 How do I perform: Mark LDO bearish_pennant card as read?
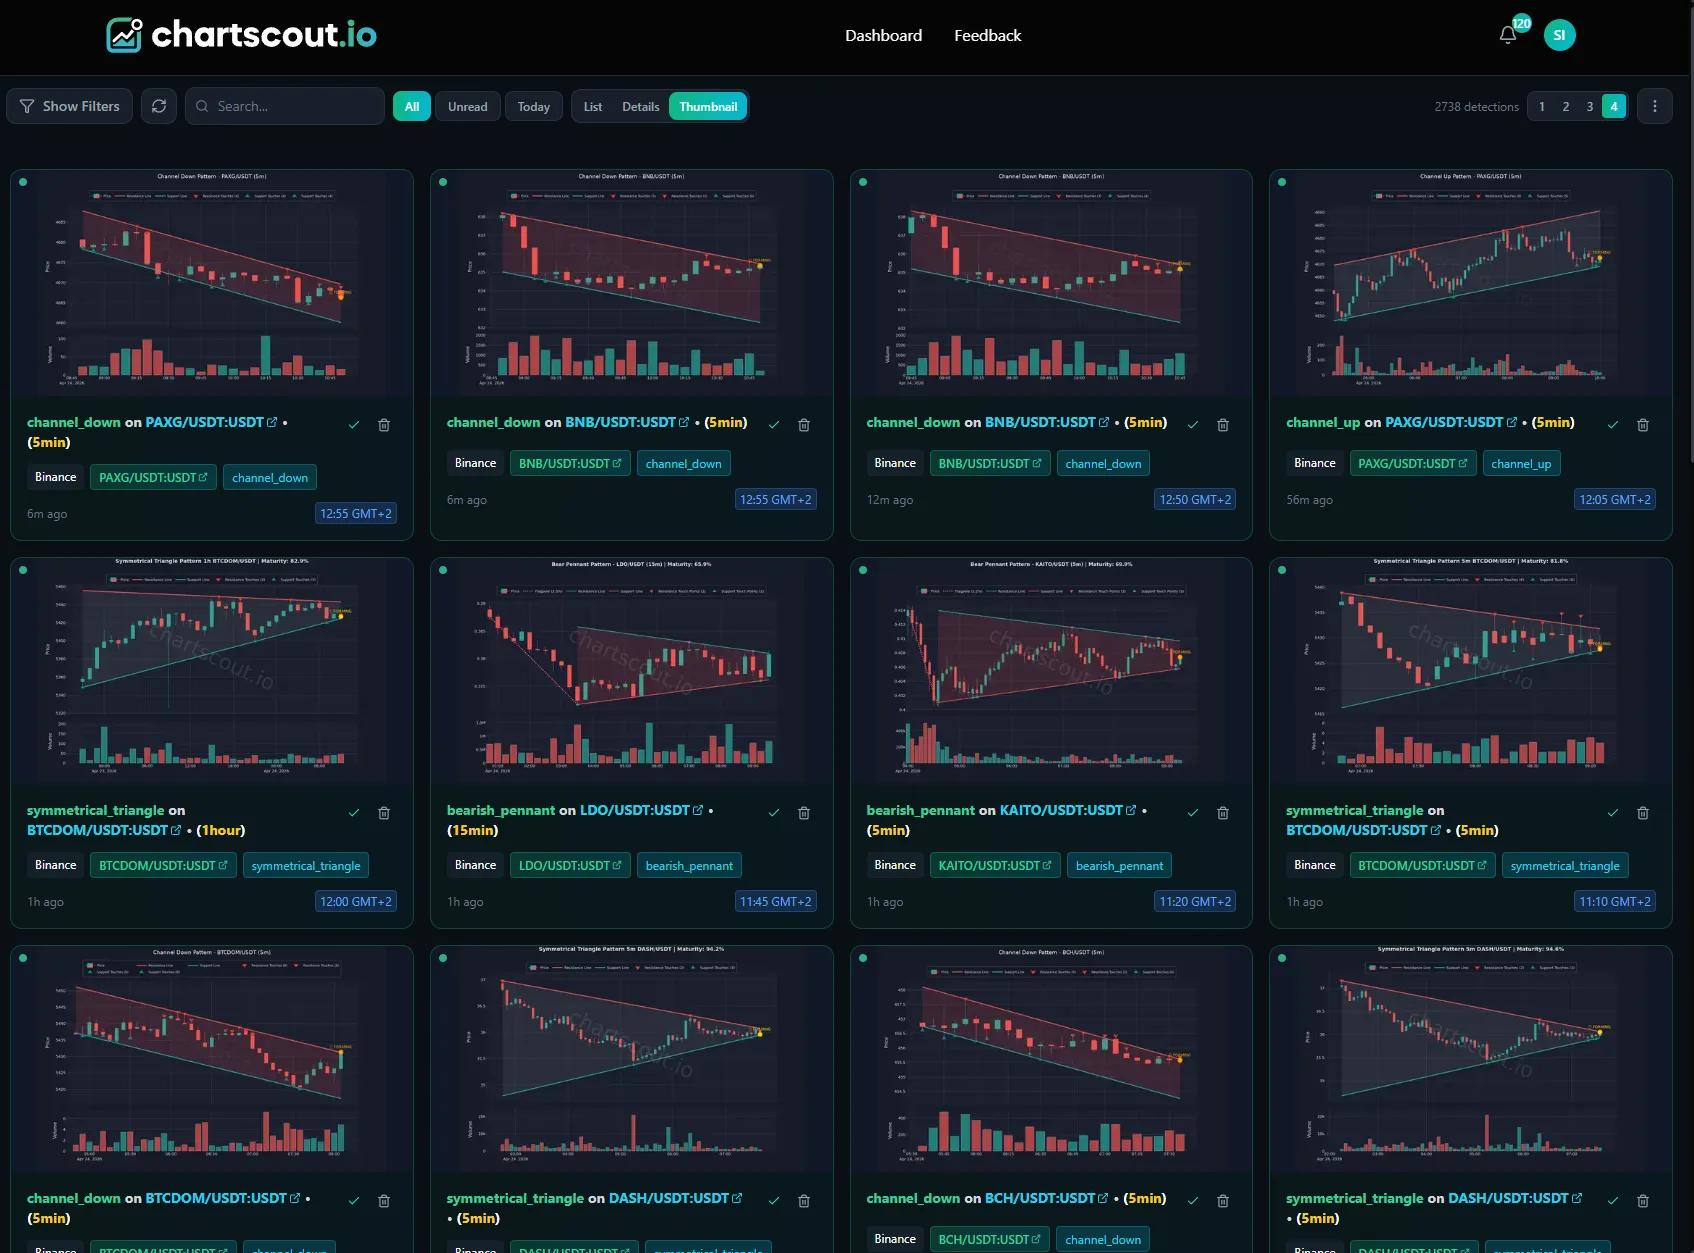point(774,813)
